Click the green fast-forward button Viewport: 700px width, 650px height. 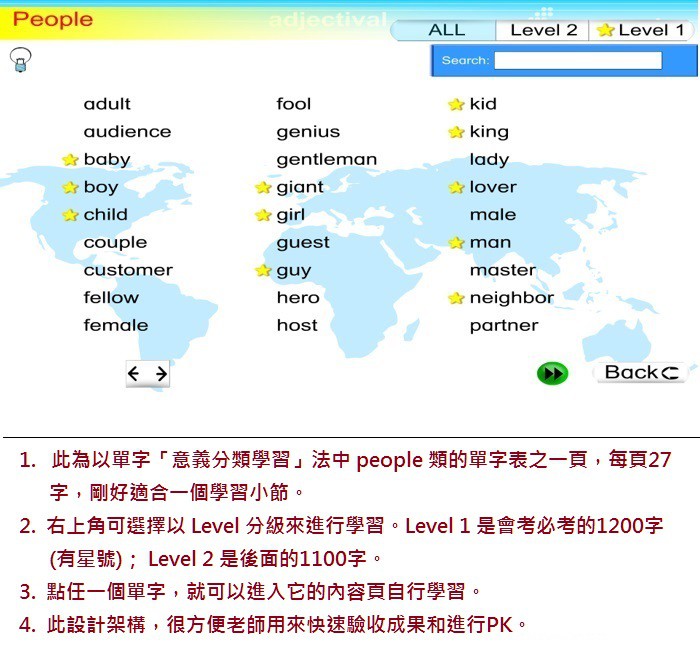552,373
